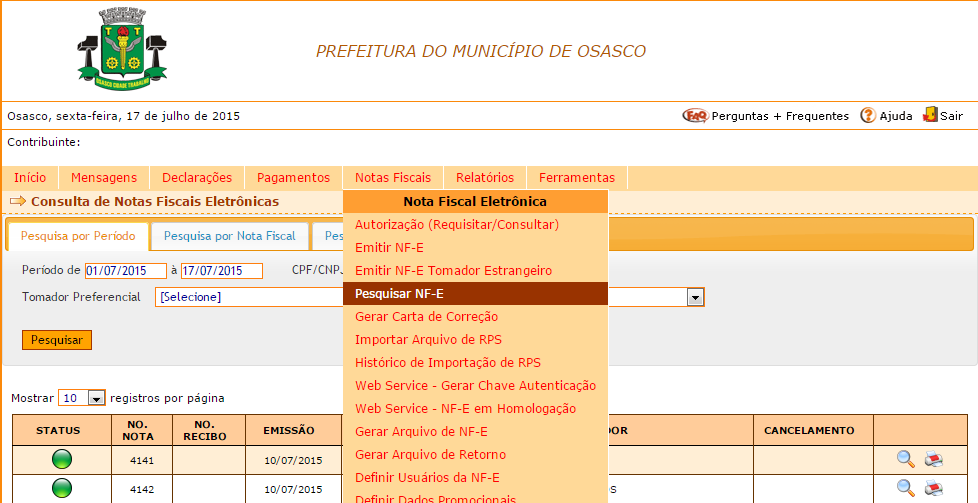Open the Notas Fiscais menu
Screen dimensions: 978x503
click(392, 178)
